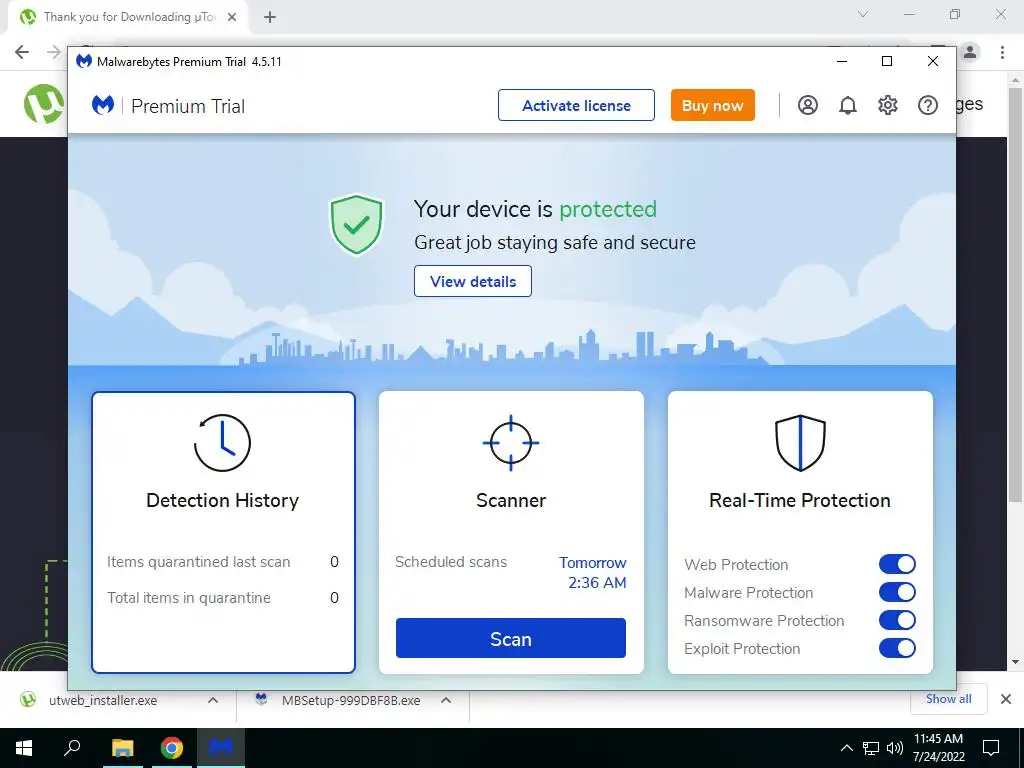Click the Chrome page scrollbar
Image resolution: width=1024 pixels, height=768 pixels.
click(1015, 294)
